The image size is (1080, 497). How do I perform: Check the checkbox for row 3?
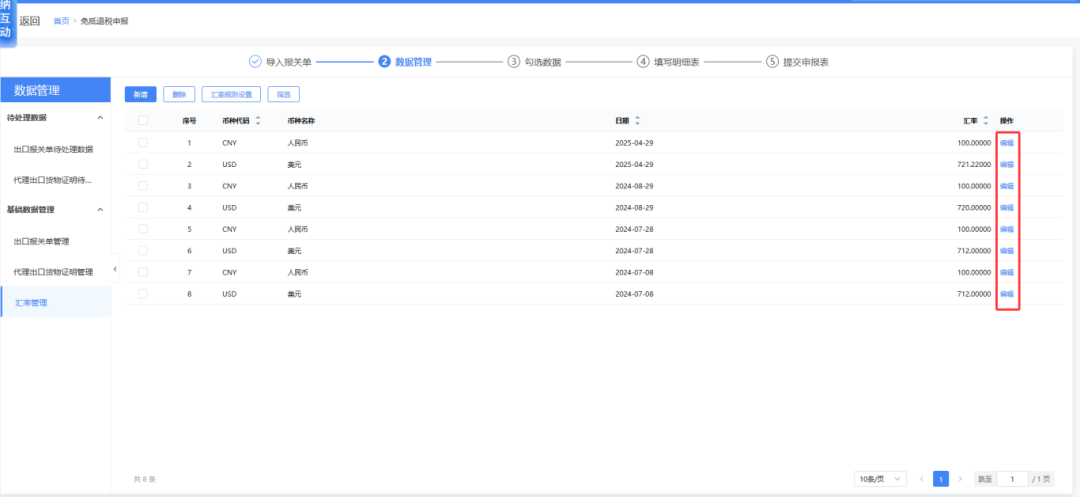click(143, 186)
